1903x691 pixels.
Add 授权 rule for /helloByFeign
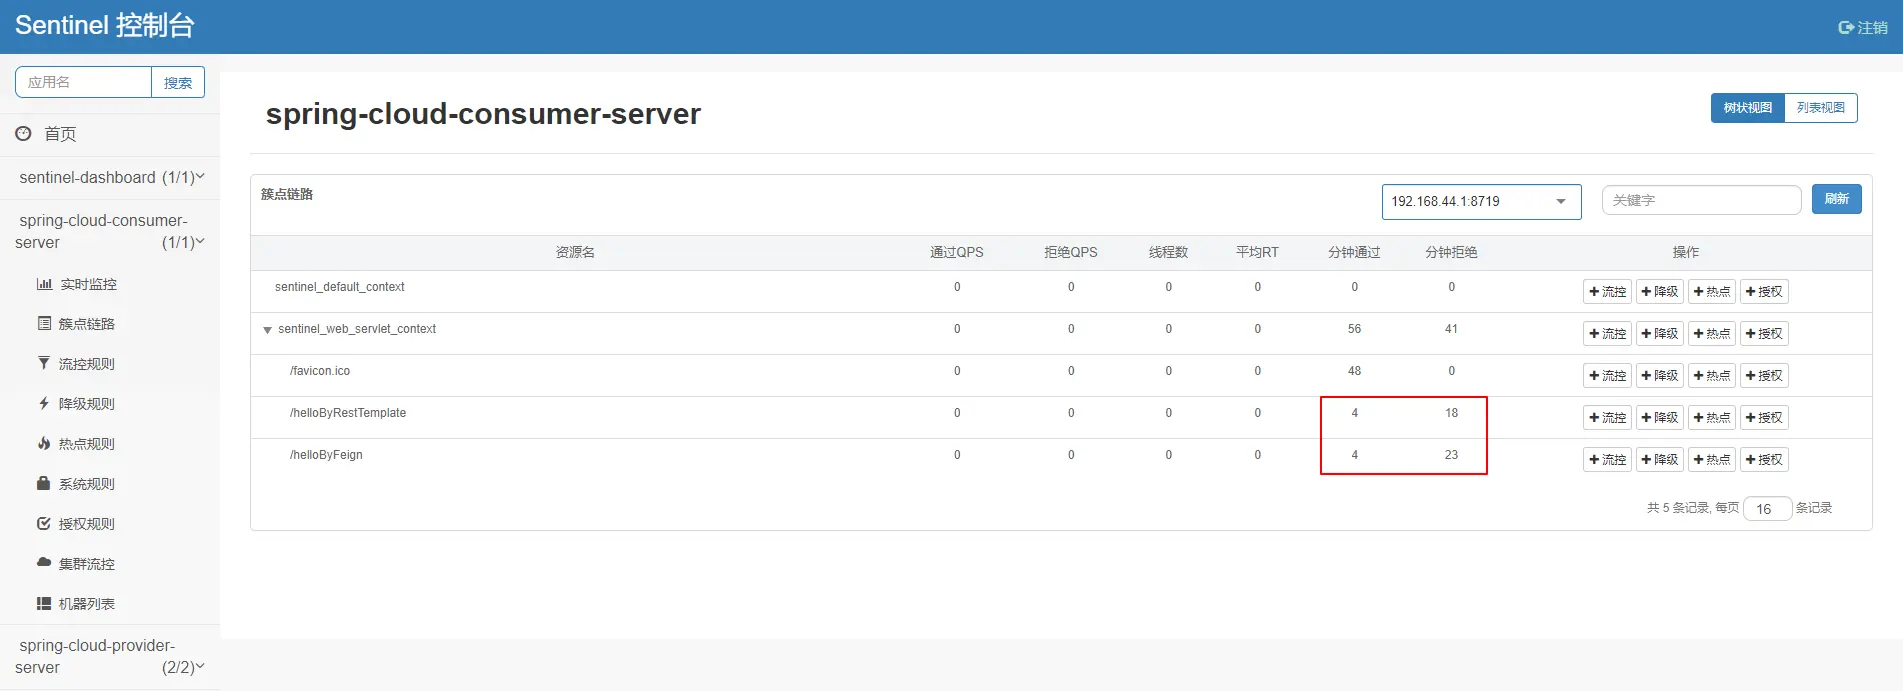tap(1764, 460)
